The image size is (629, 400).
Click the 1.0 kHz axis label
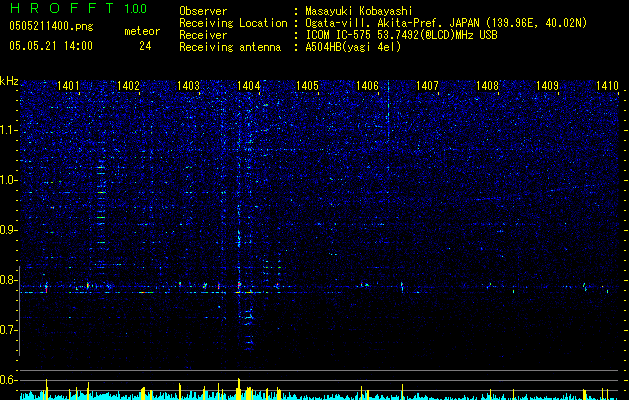[x=8, y=180]
